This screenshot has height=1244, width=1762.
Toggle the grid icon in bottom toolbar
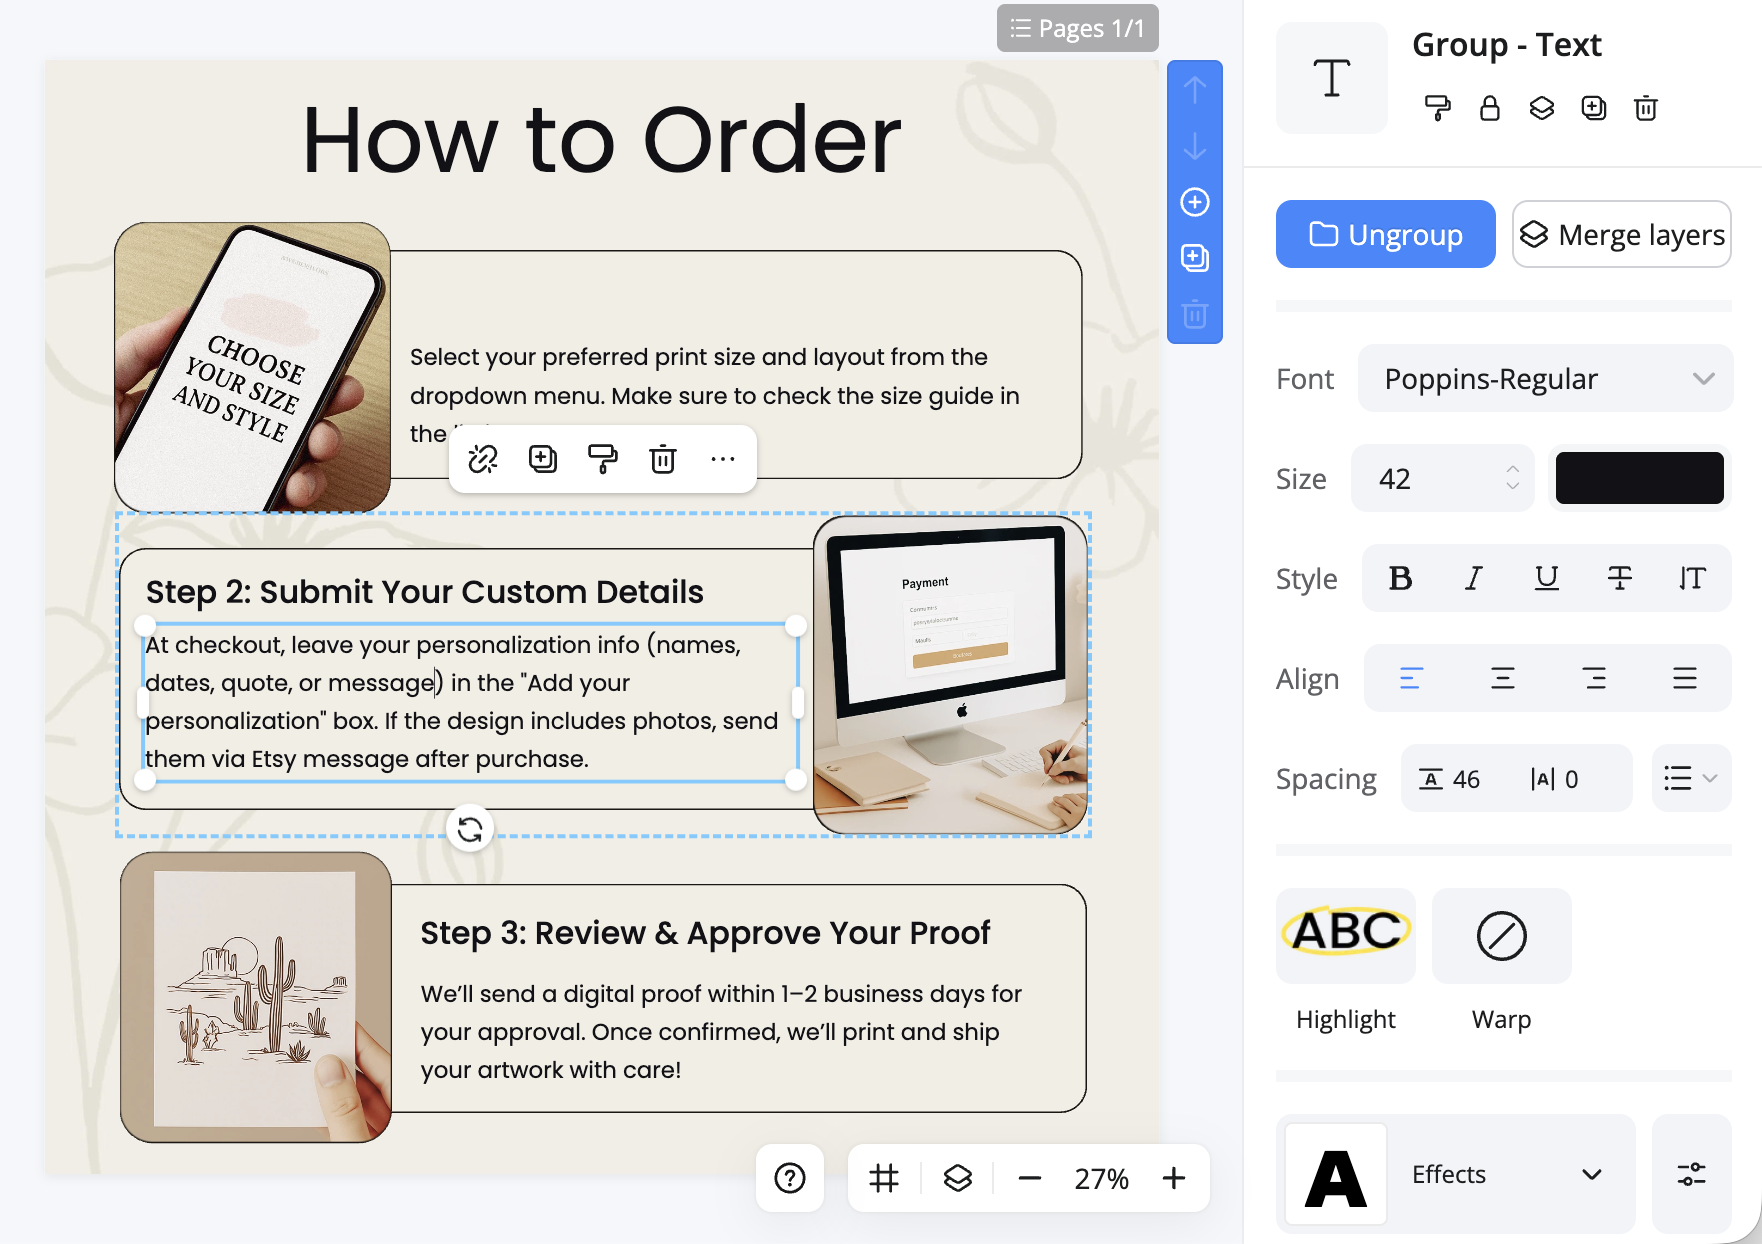pos(884,1178)
